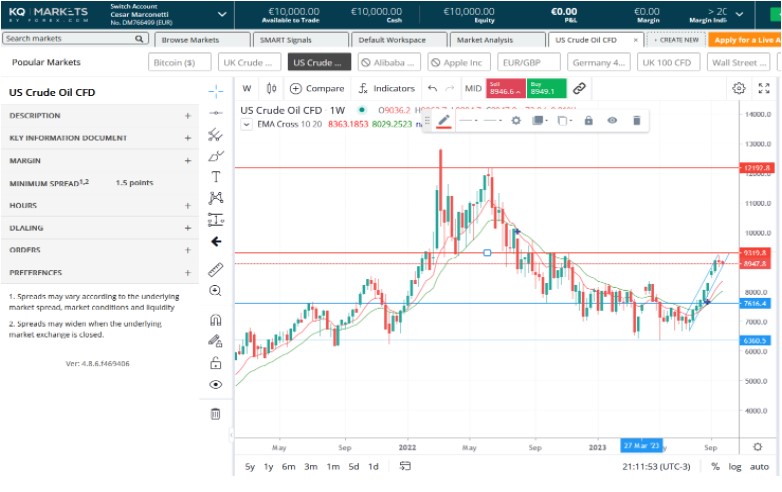Screen dimensions: 782x492
Task: Remove all drawings with trash icon
Action: coord(215,414)
